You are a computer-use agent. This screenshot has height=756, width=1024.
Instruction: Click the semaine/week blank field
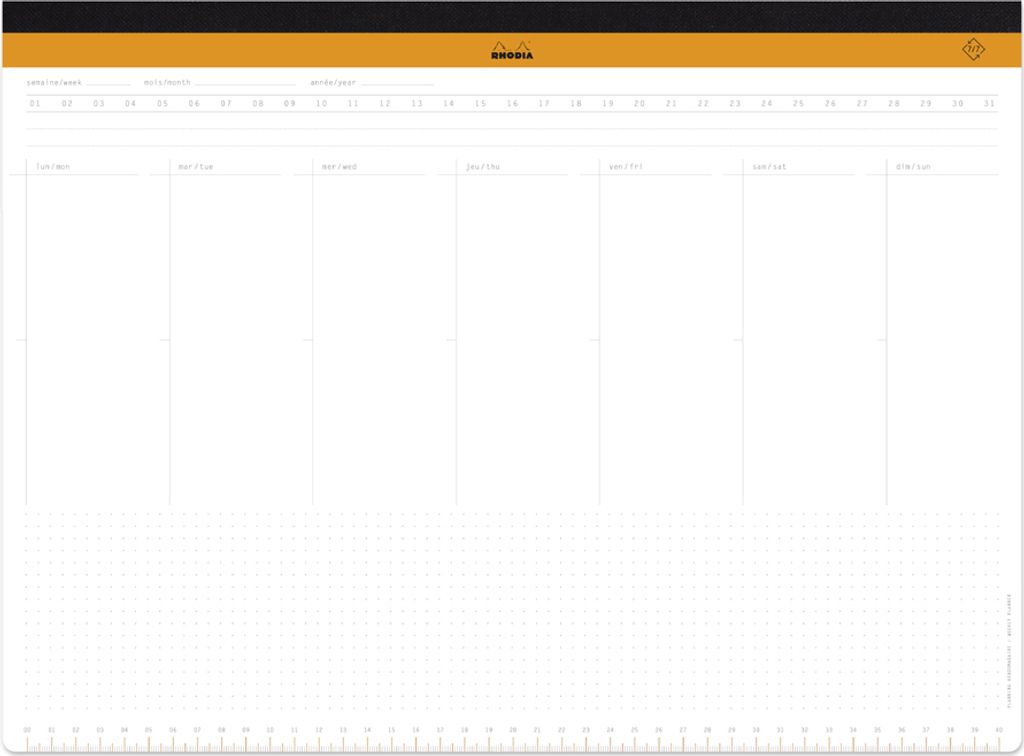pos(108,83)
